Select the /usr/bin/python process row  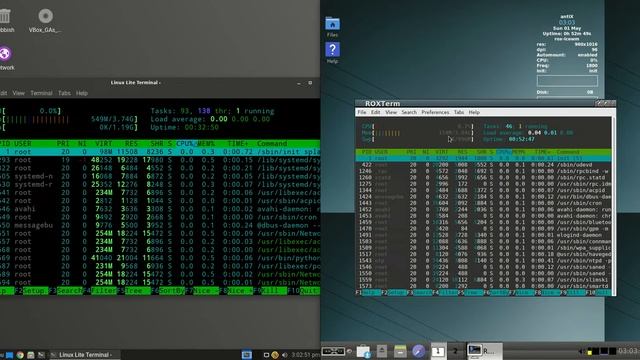[160, 258]
